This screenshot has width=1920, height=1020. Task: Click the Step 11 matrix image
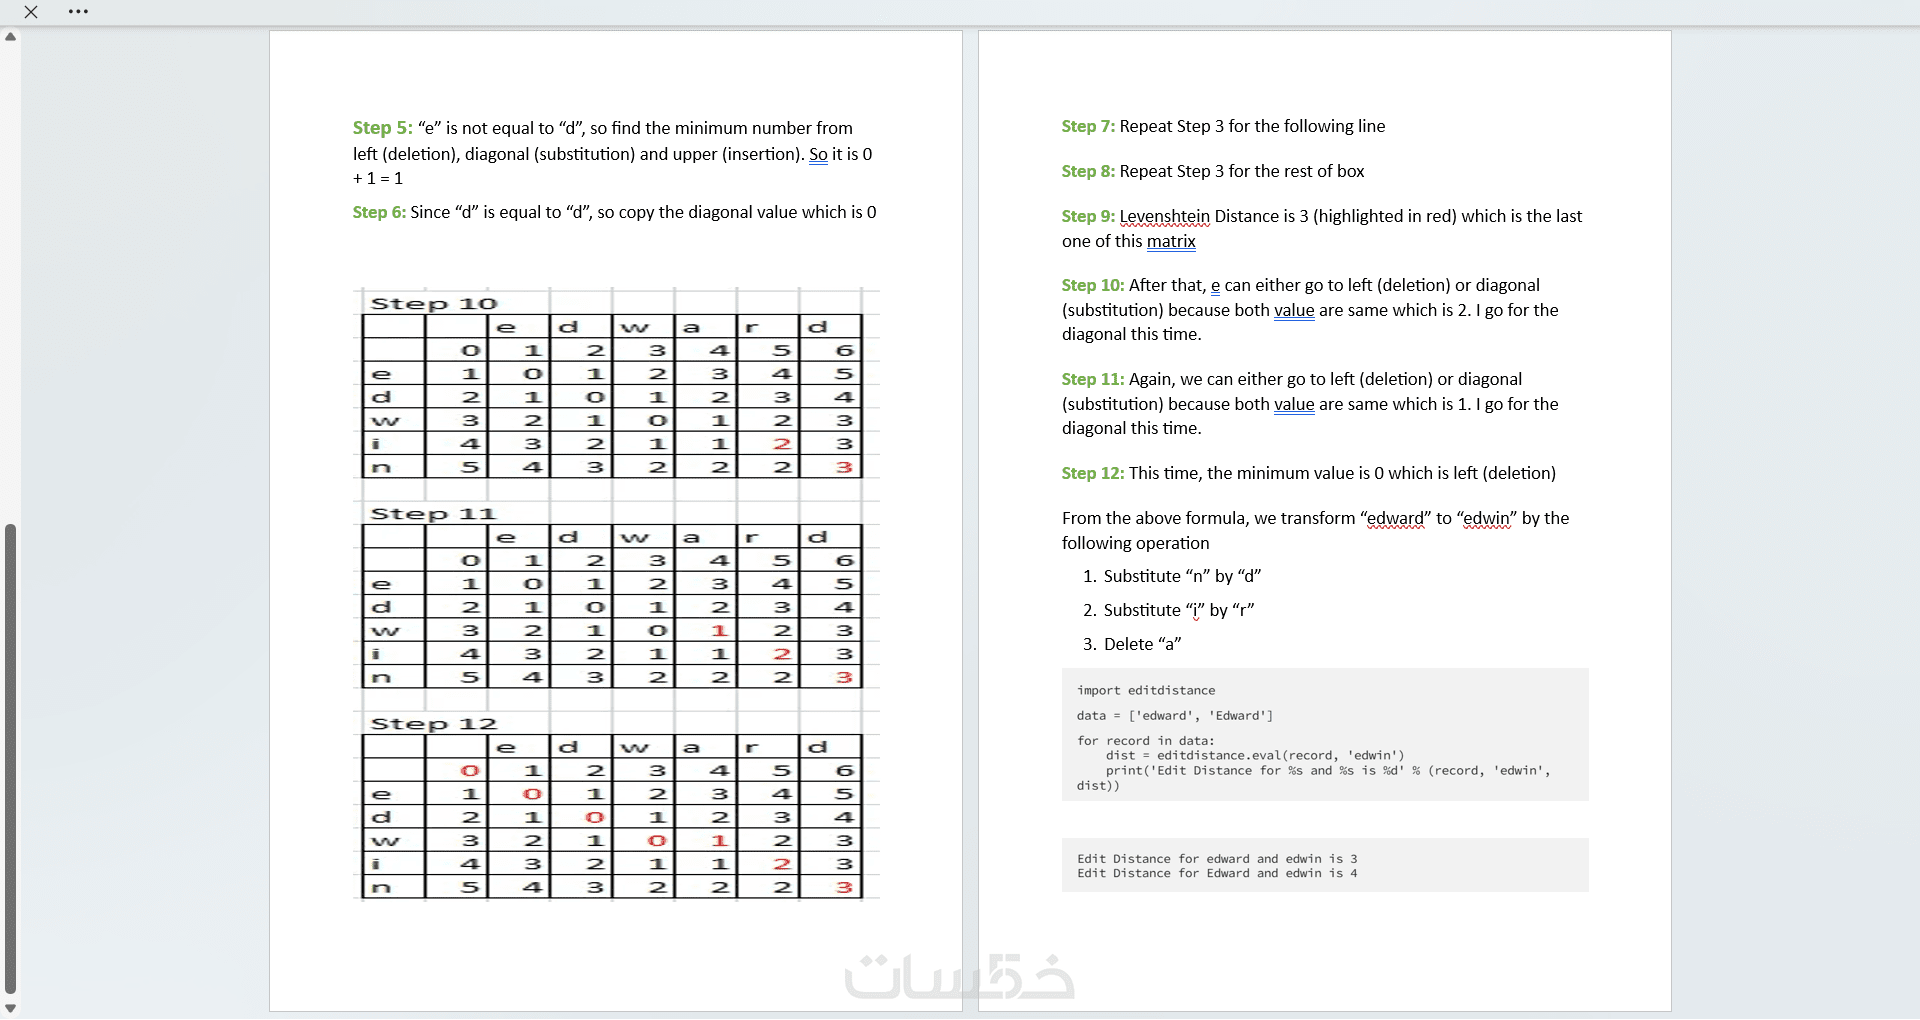click(x=616, y=595)
